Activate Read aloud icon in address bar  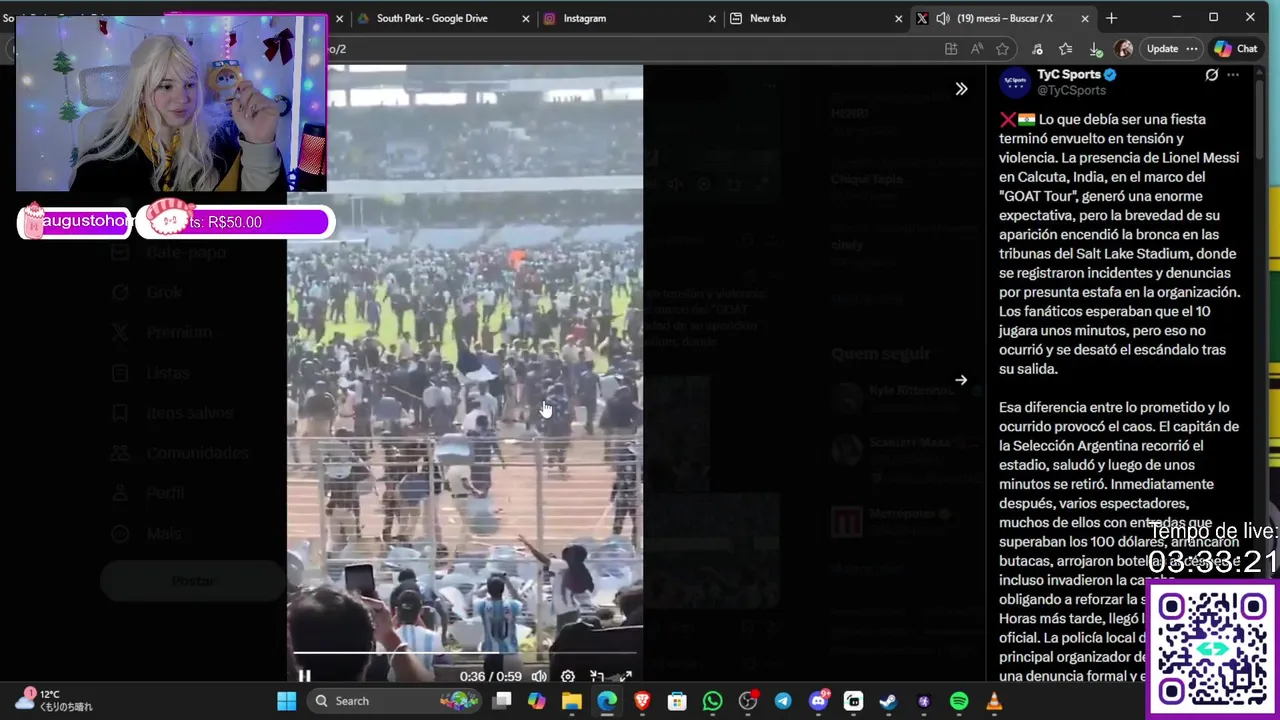click(977, 49)
